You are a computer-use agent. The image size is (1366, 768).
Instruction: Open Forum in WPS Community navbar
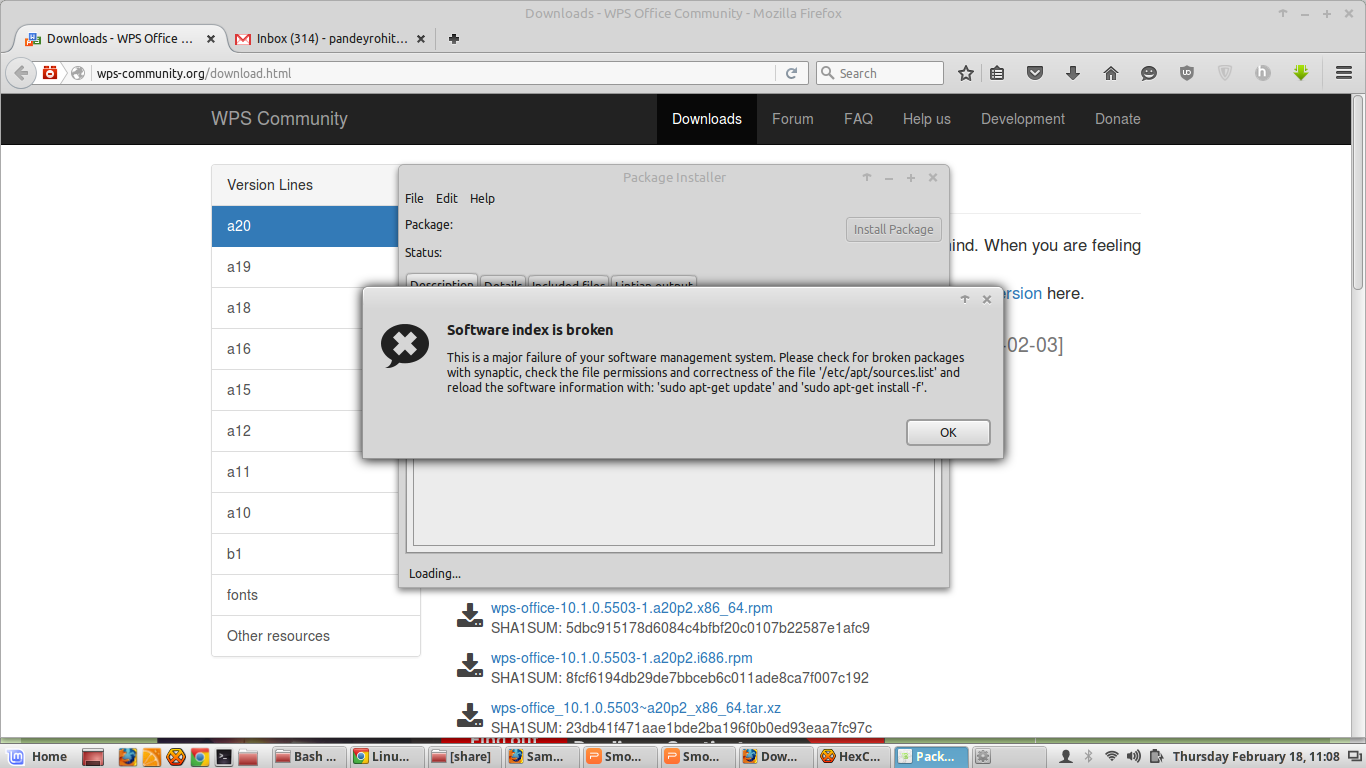point(793,119)
